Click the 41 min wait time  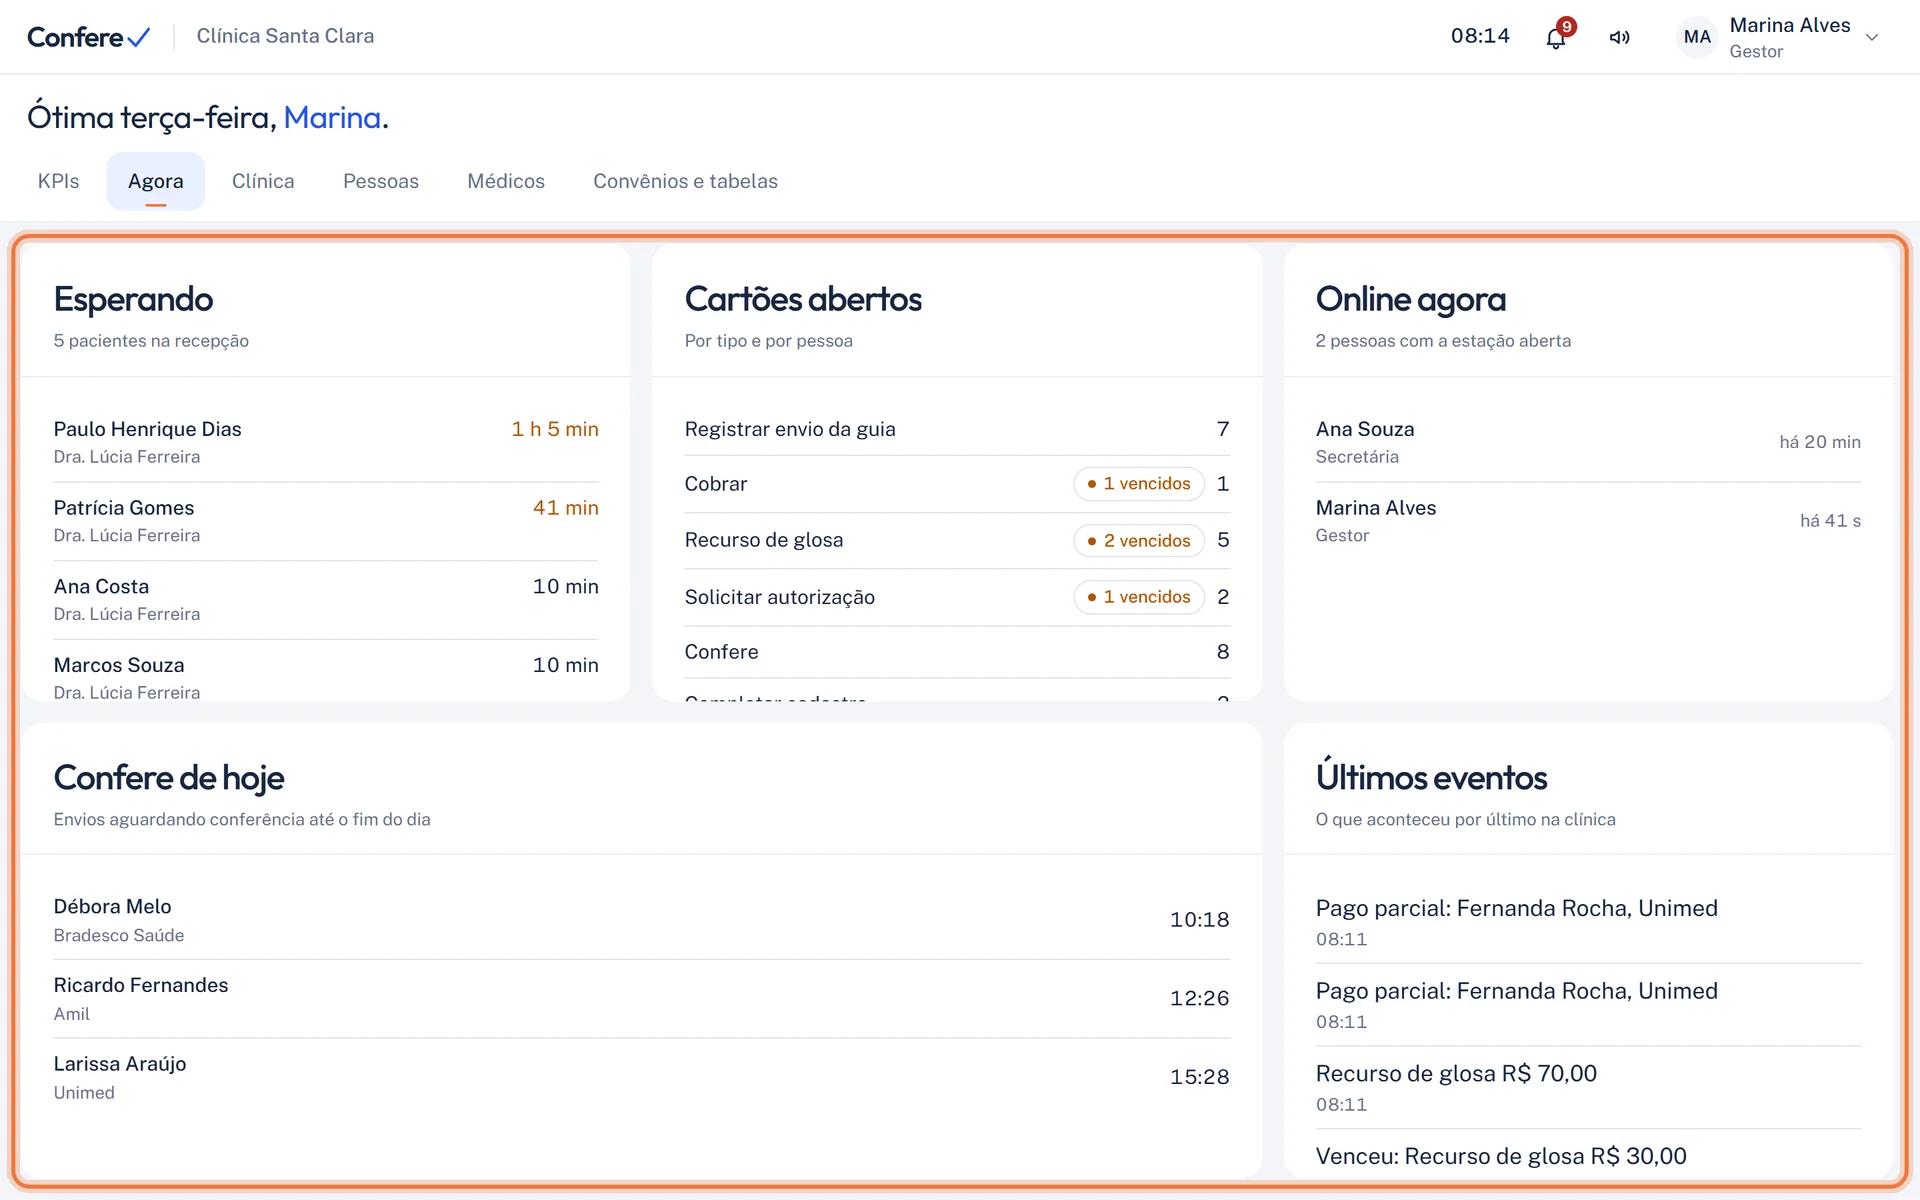pyautogui.click(x=566, y=508)
